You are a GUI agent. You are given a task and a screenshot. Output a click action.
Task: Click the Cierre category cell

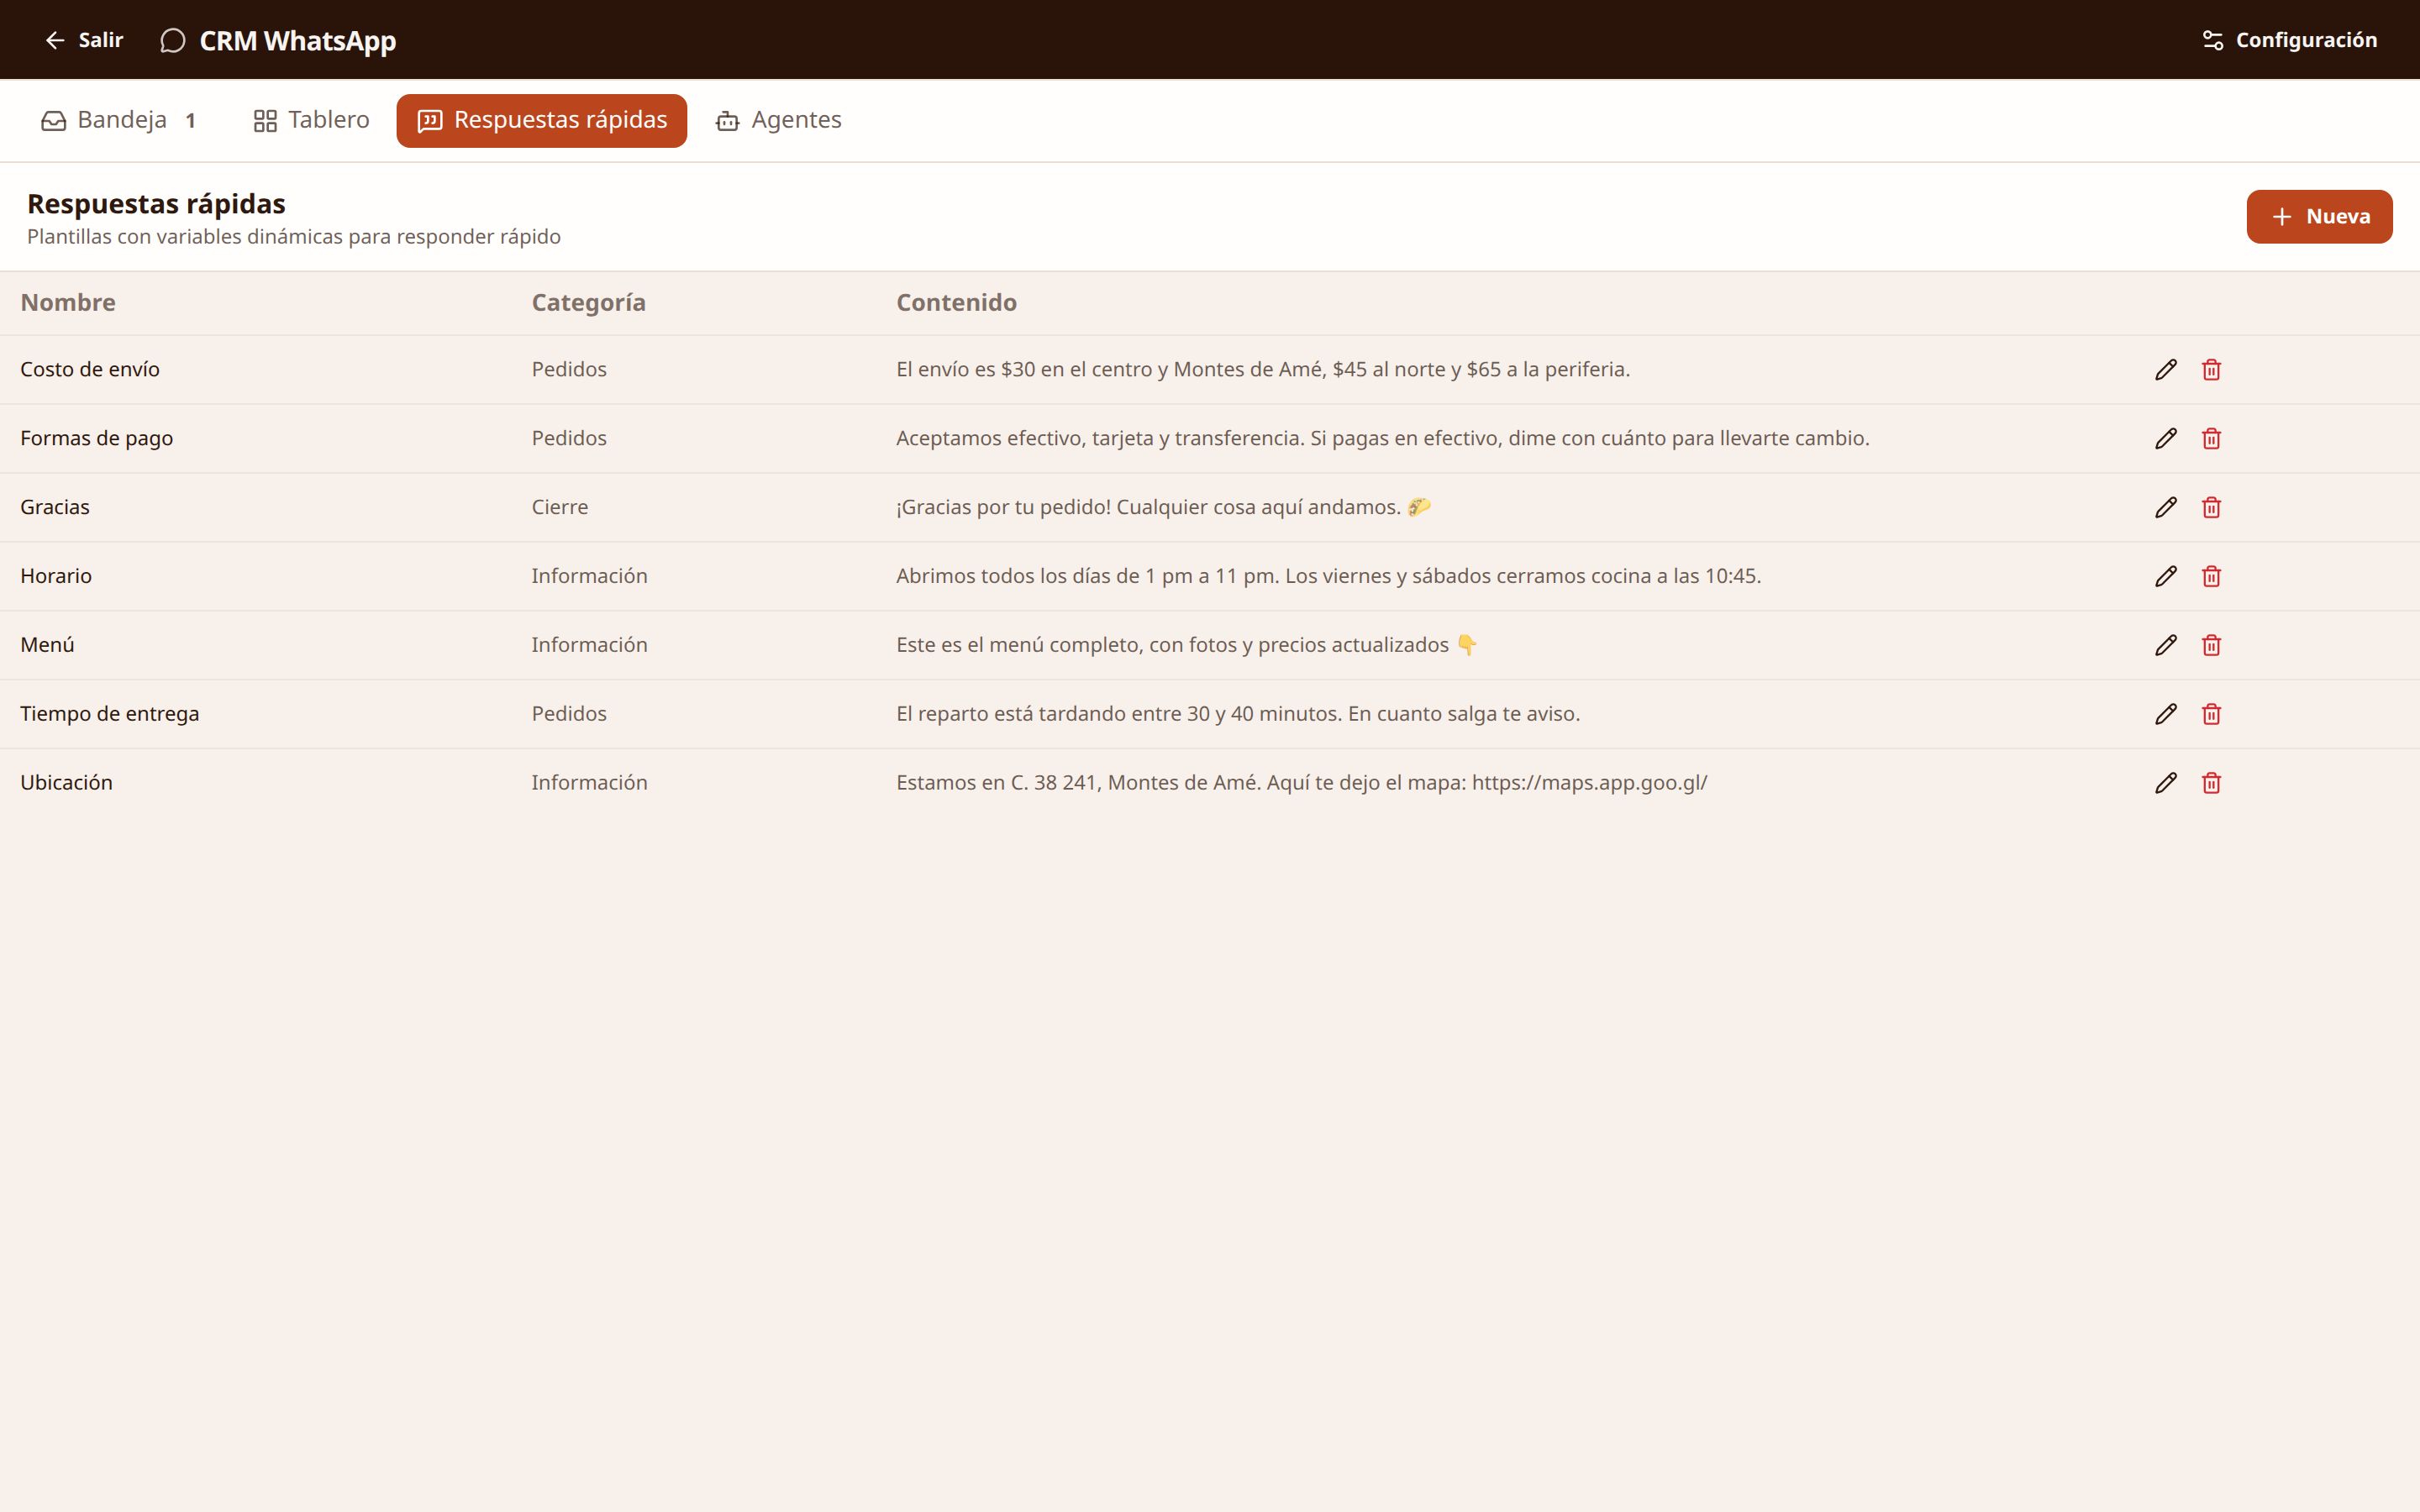pyautogui.click(x=560, y=508)
